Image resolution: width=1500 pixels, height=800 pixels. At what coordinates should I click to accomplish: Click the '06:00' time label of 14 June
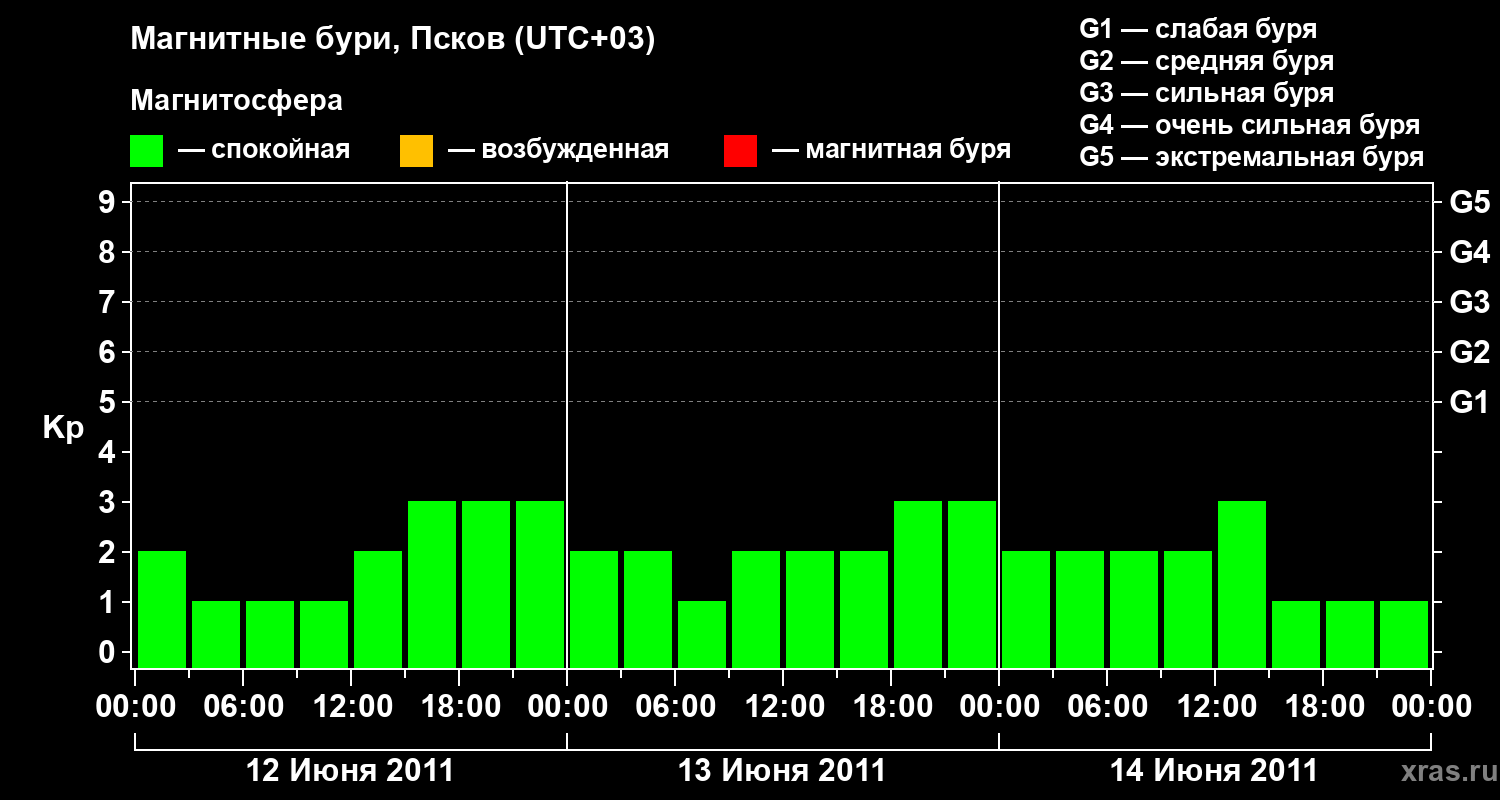[x=1107, y=707]
